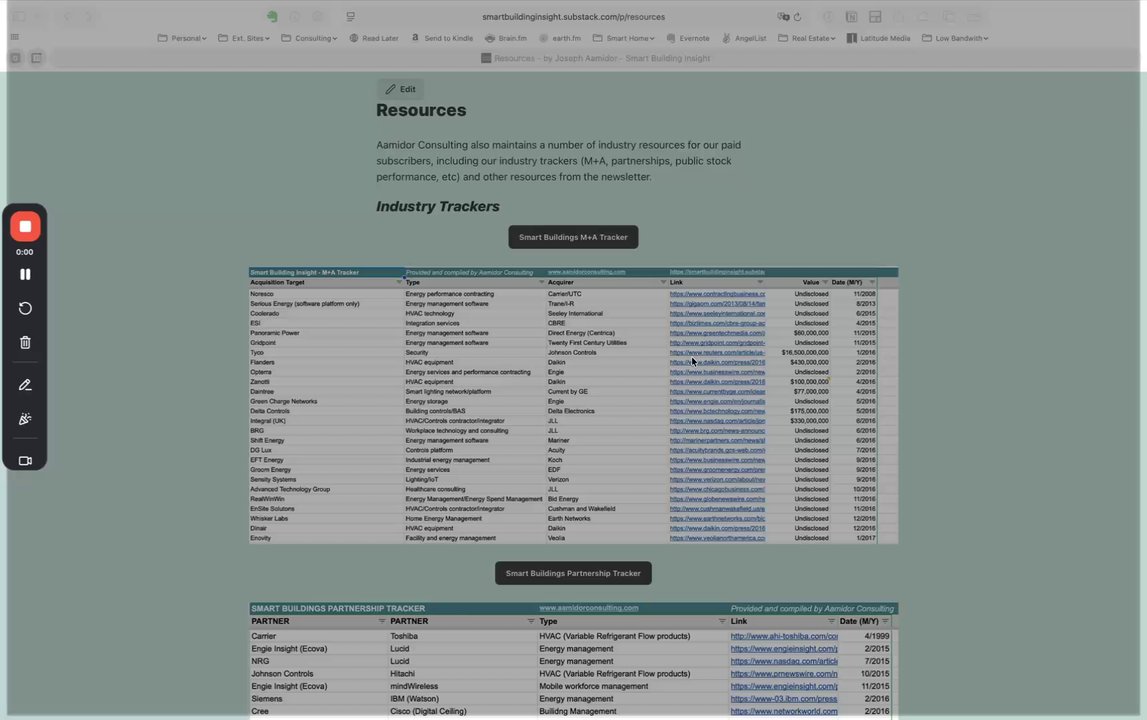Viewport: 1147px width, 720px height.
Task: Click the 'Toshiba' partner cell
Action: [x=404, y=637]
